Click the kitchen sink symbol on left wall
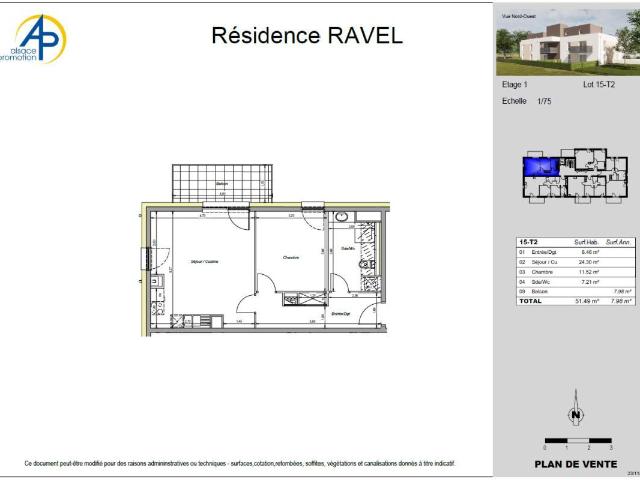The image size is (640, 480). [x=156, y=281]
